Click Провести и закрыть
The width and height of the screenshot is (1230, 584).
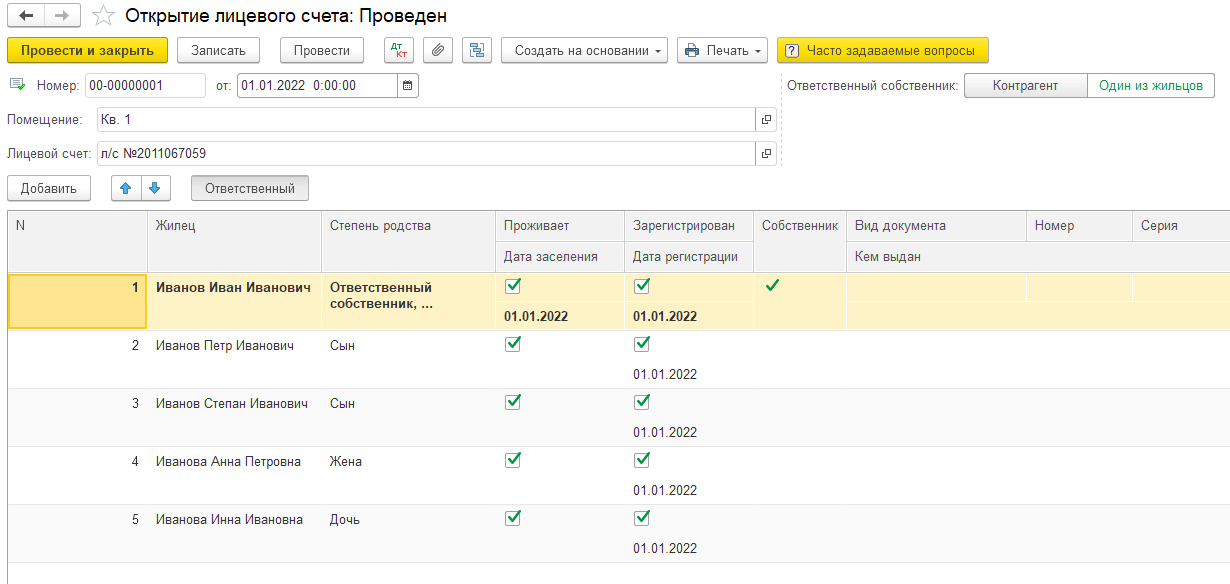point(87,50)
